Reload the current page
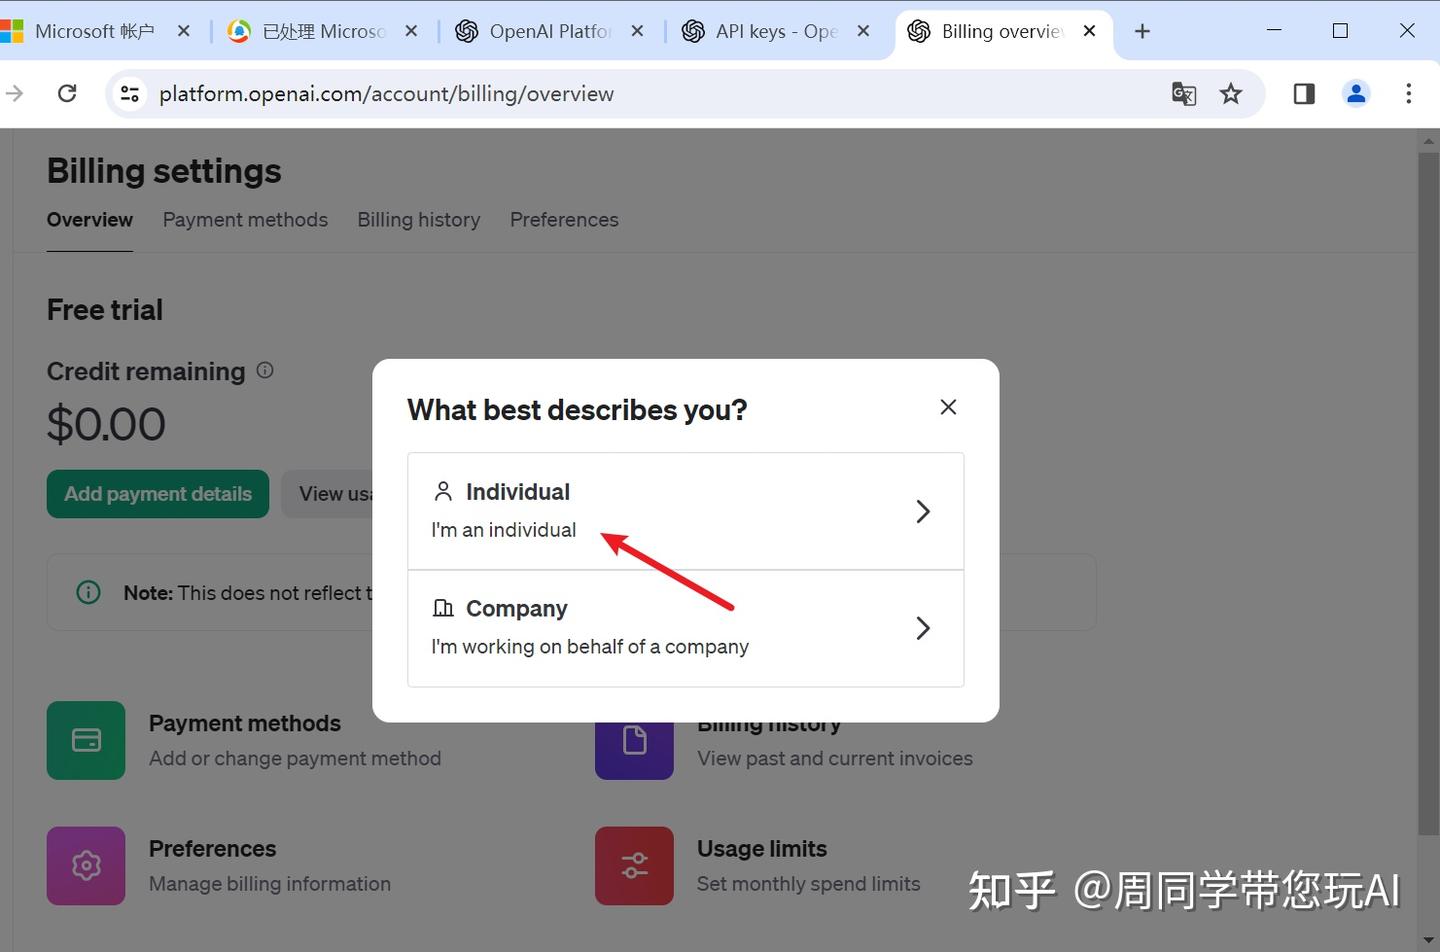The width and height of the screenshot is (1440, 952). (67, 94)
